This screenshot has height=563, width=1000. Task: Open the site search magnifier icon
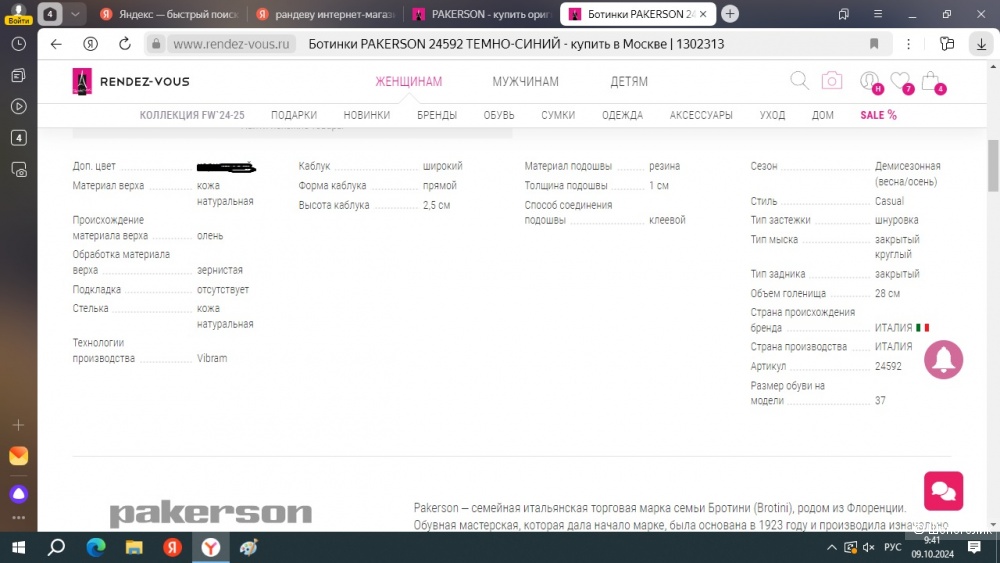pyautogui.click(x=799, y=81)
